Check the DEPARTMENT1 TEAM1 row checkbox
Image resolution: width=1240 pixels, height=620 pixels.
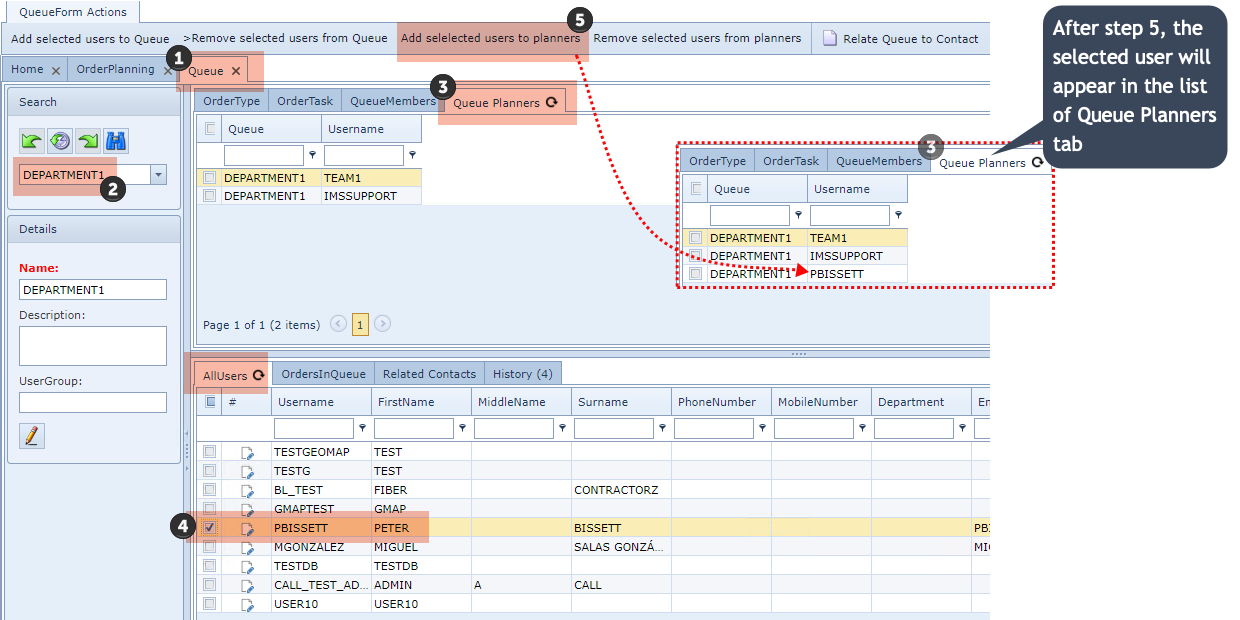209,176
